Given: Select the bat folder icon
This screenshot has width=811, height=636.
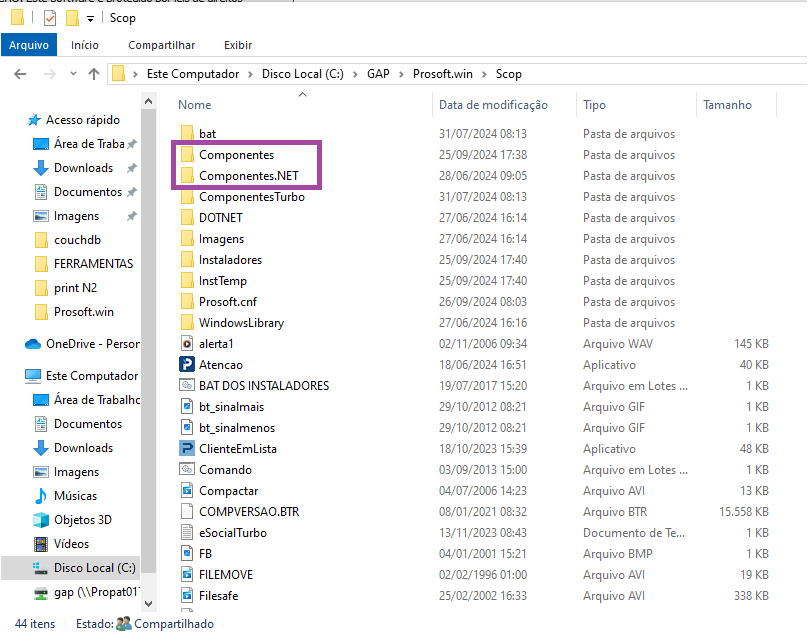Looking at the screenshot, I should (x=187, y=133).
